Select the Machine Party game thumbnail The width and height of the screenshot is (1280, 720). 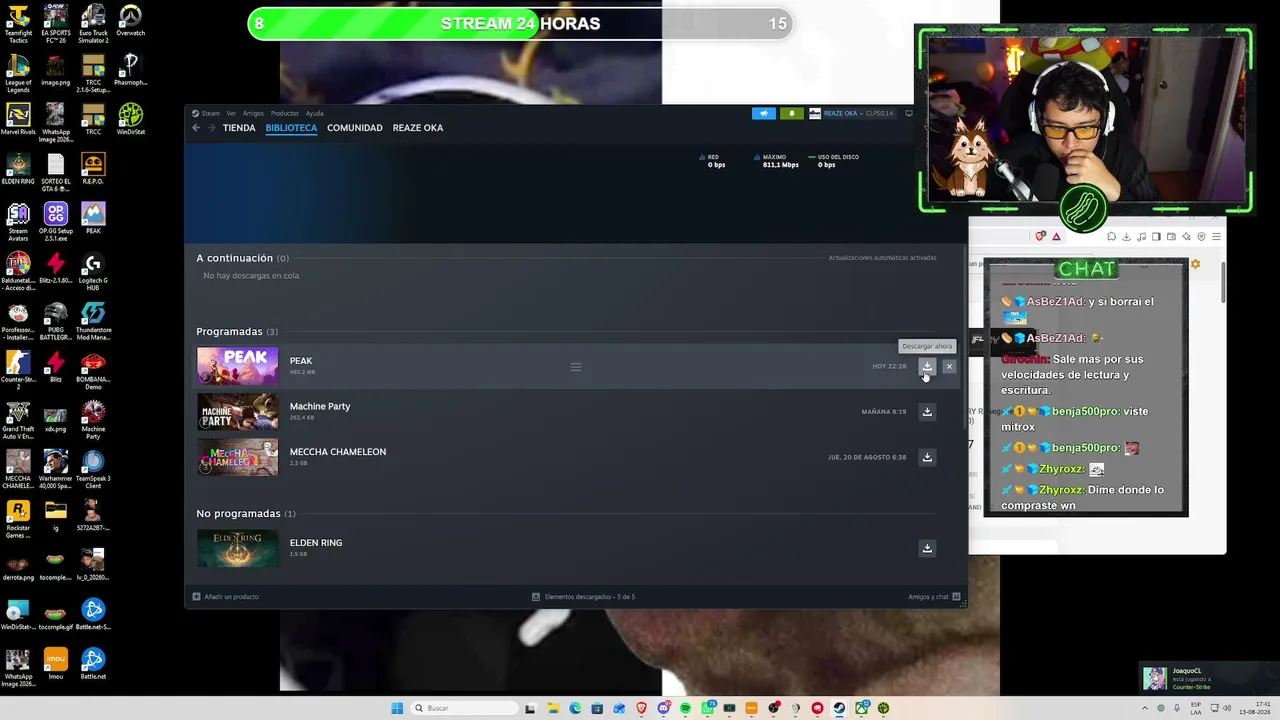coord(237,411)
